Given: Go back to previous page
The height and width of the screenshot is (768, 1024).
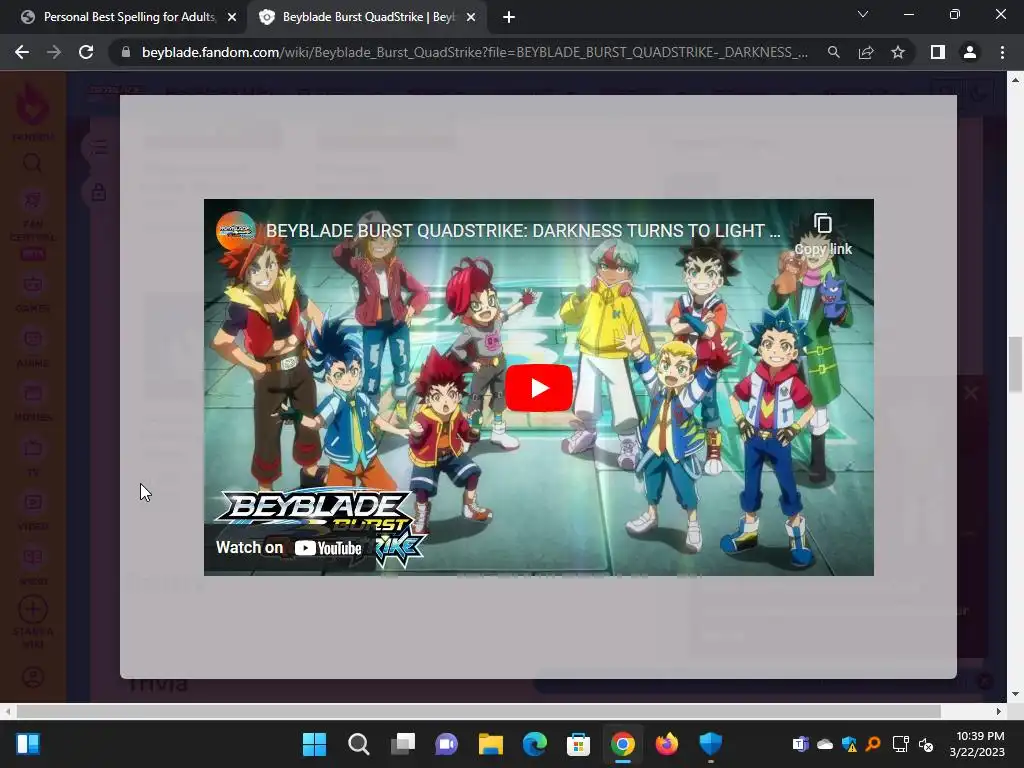Looking at the screenshot, I should tap(22, 52).
